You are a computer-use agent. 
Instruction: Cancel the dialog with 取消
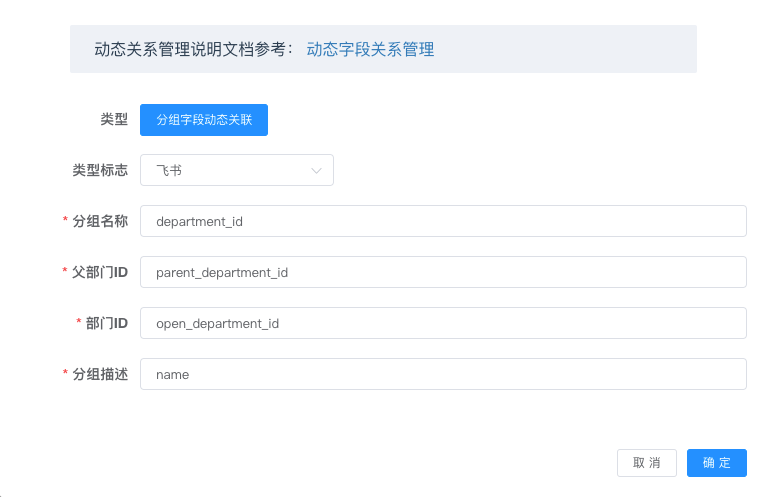(646, 463)
